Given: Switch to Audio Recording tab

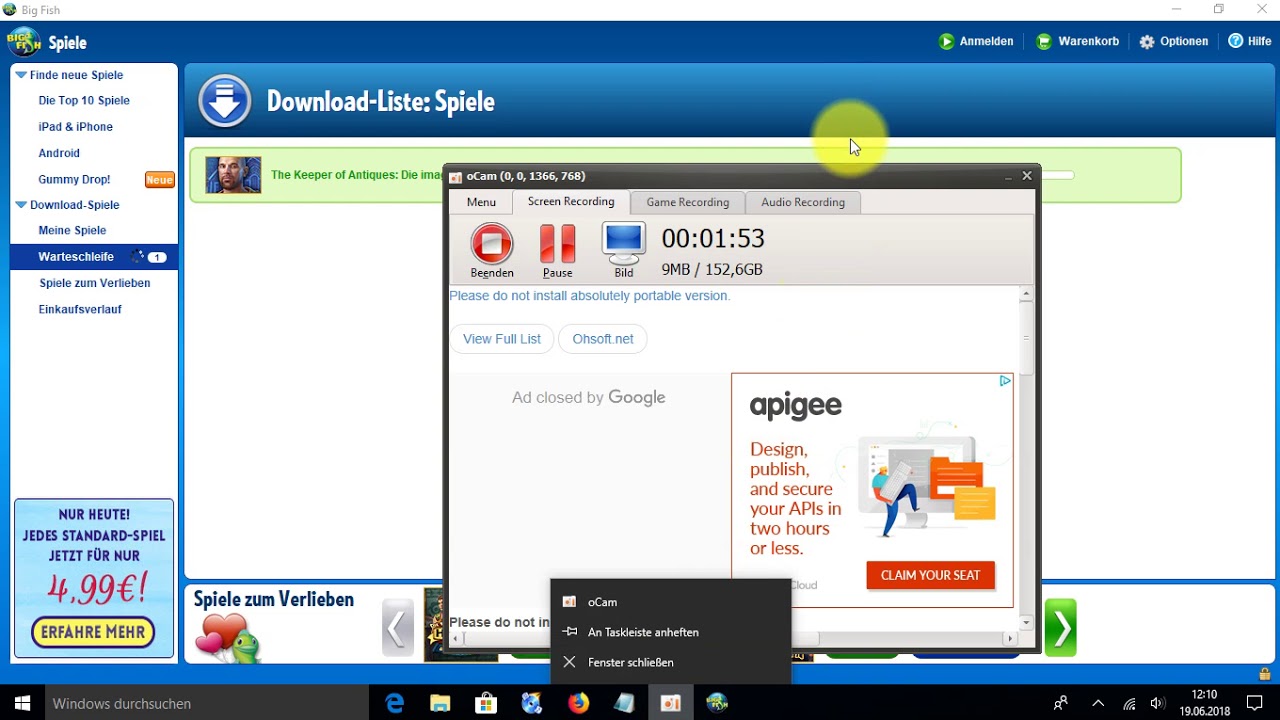Looking at the screenshot, I should point(803,202).
